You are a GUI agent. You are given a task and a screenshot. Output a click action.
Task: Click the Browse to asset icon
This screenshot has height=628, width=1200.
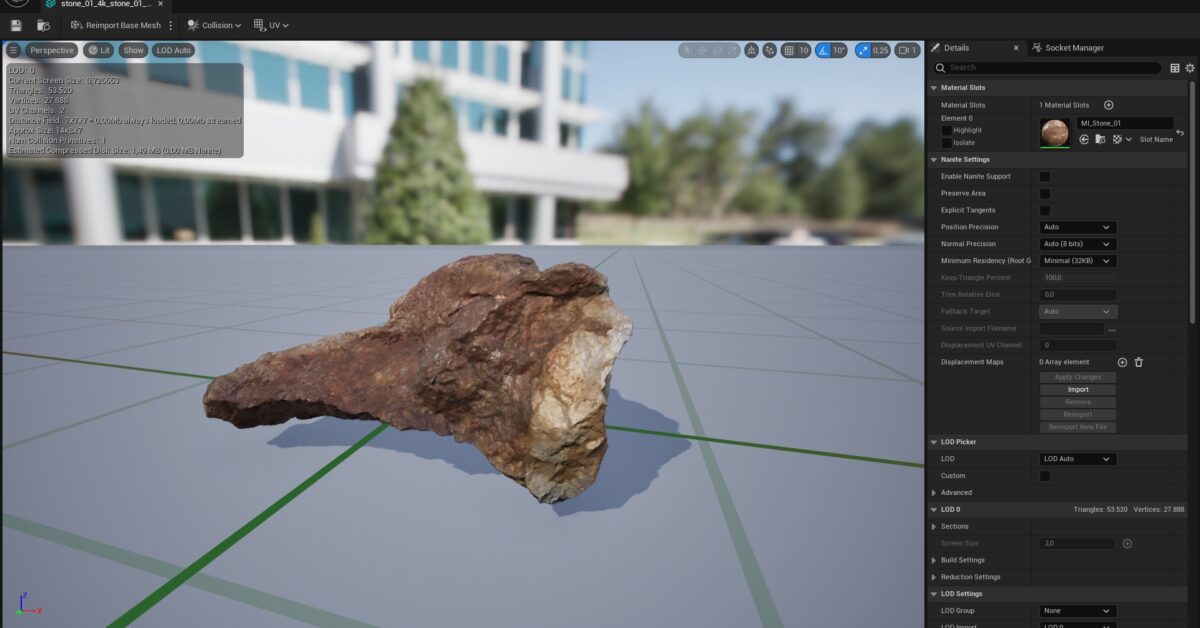point(42,25)
